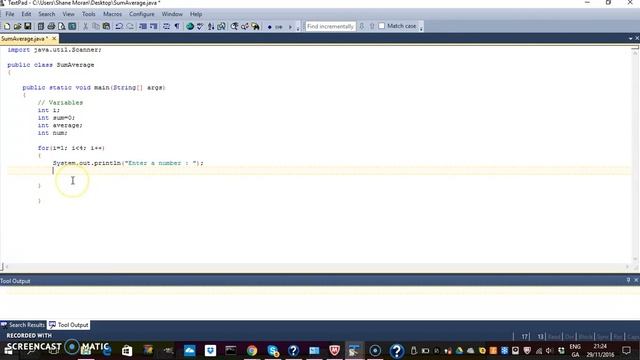The width and height of the screenshot is (640, 360).
Task: Open Print Preview from the toolbar
Action: pyautogui.click(x=62, y=26)
